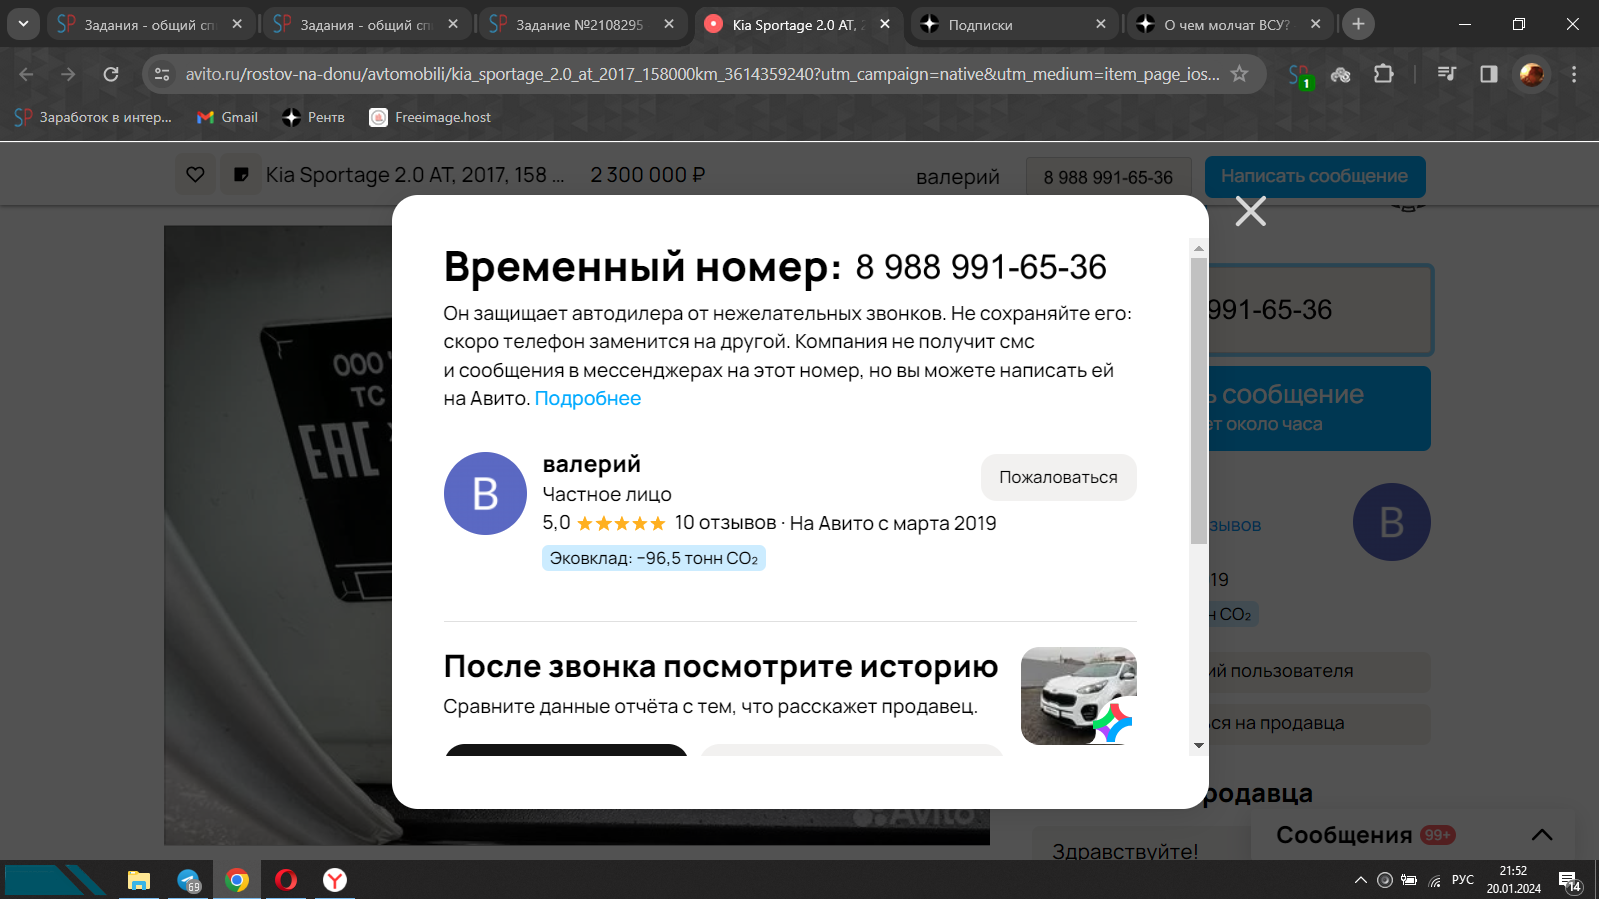Click the phone number button in header

(1108, 177)
